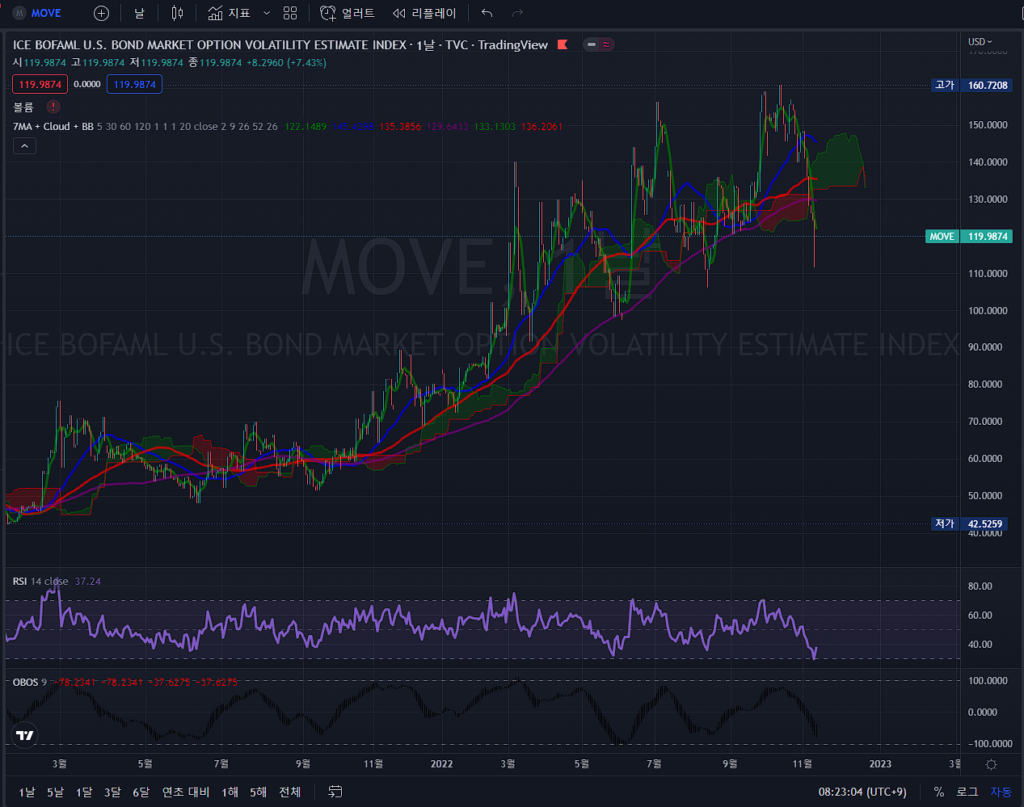Toggle 자동 auto scale mode
This screenshot has width=1024, height=807.
pos(1001,792)
